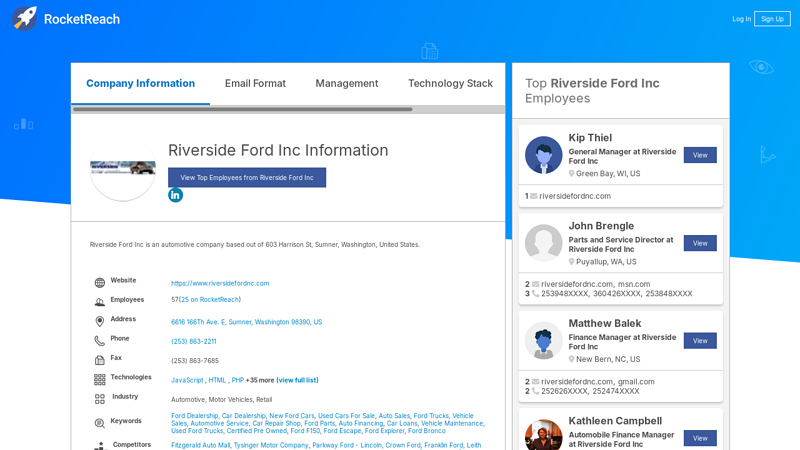Click Matthew Balek's avatar icon
Screen dimensions: 800x450
pyautogui.click(x=543, y=340)
